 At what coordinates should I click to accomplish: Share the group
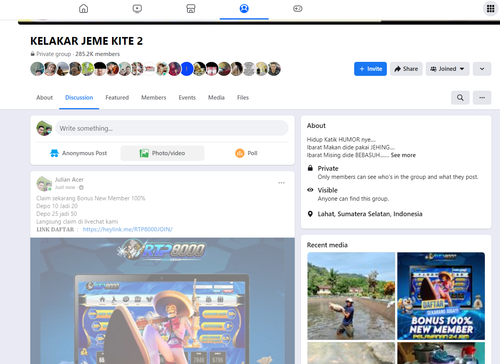[406, 69]
